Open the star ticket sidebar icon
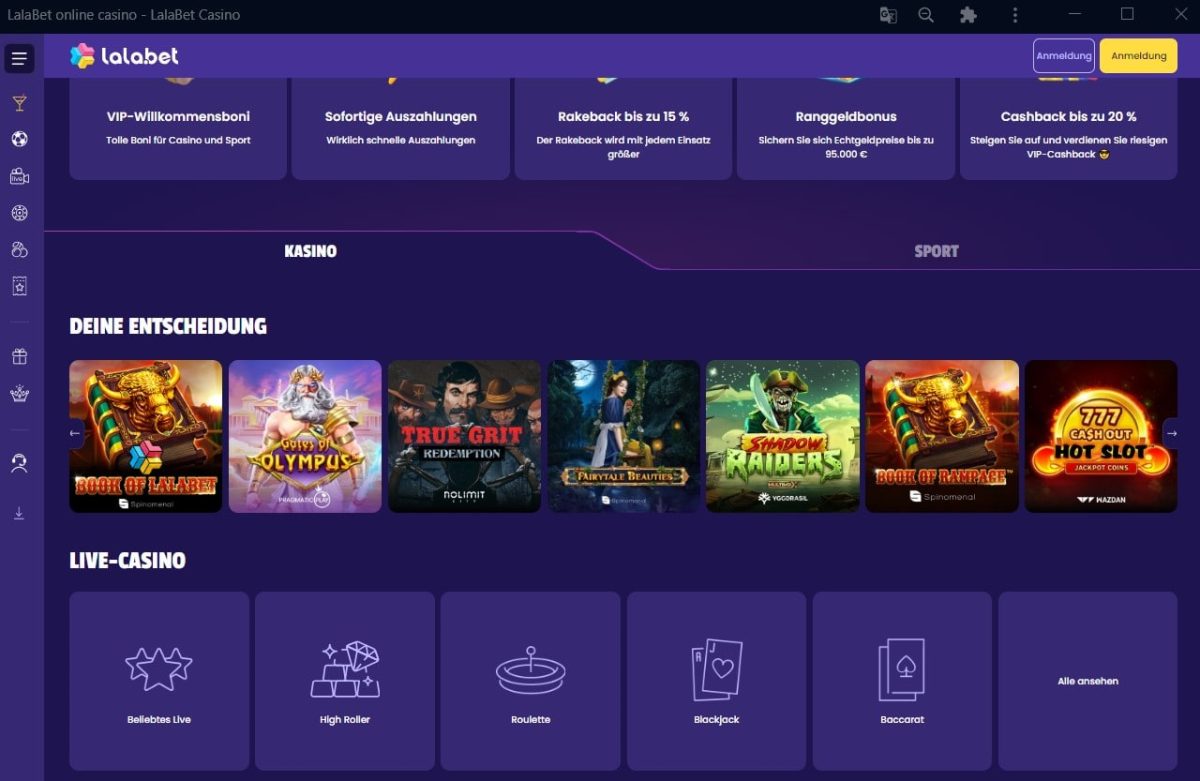This screenshot has height=781, width=1200. [x=19, y=286]
